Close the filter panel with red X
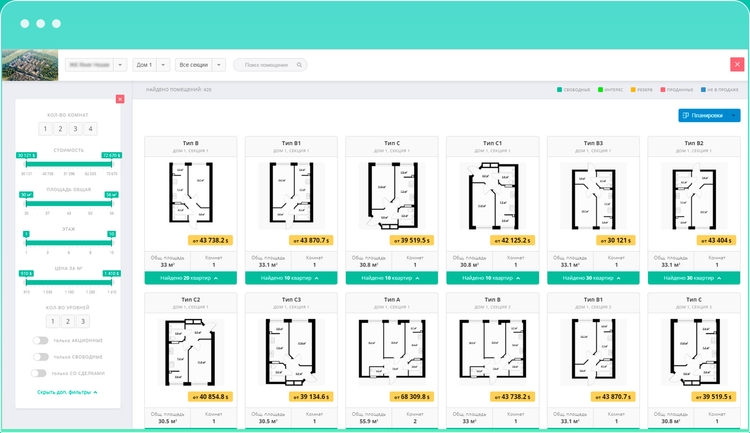 (x=120, y=99)
